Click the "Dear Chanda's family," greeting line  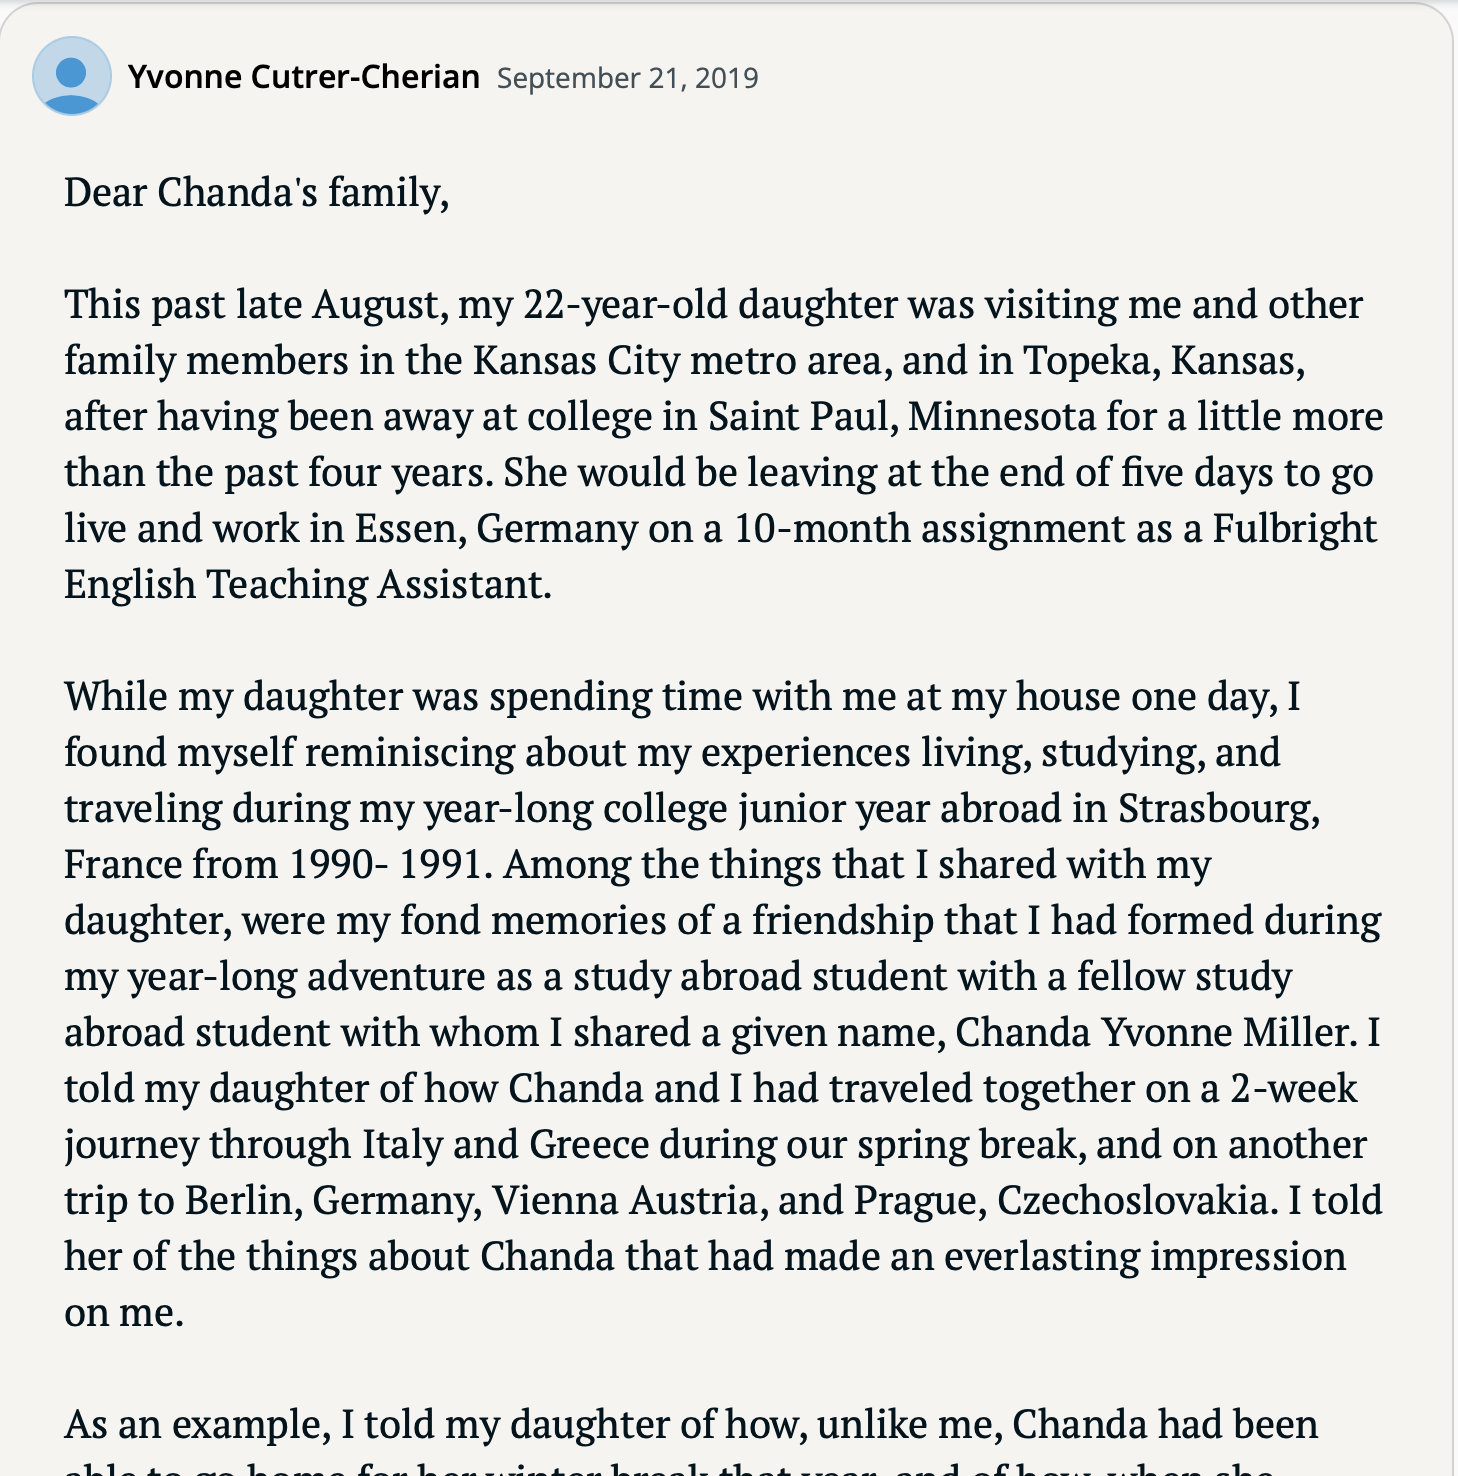pos(256,192)
